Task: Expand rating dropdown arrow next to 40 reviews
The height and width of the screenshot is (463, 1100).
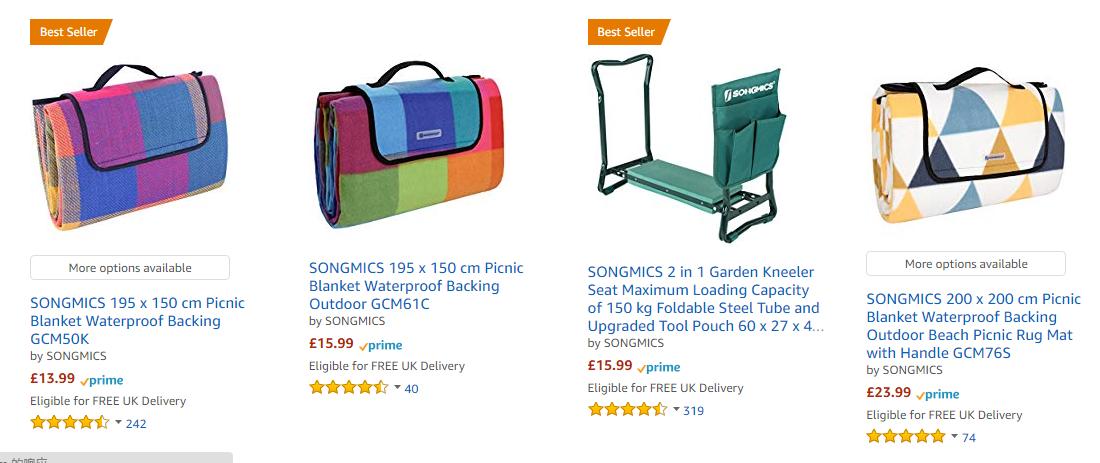Action: coord(397,387)
